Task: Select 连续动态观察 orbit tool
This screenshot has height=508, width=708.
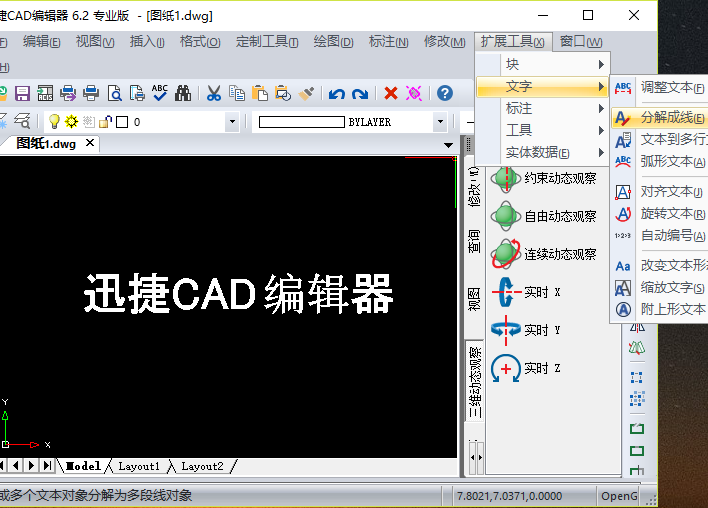Action: tap(544, 254)
